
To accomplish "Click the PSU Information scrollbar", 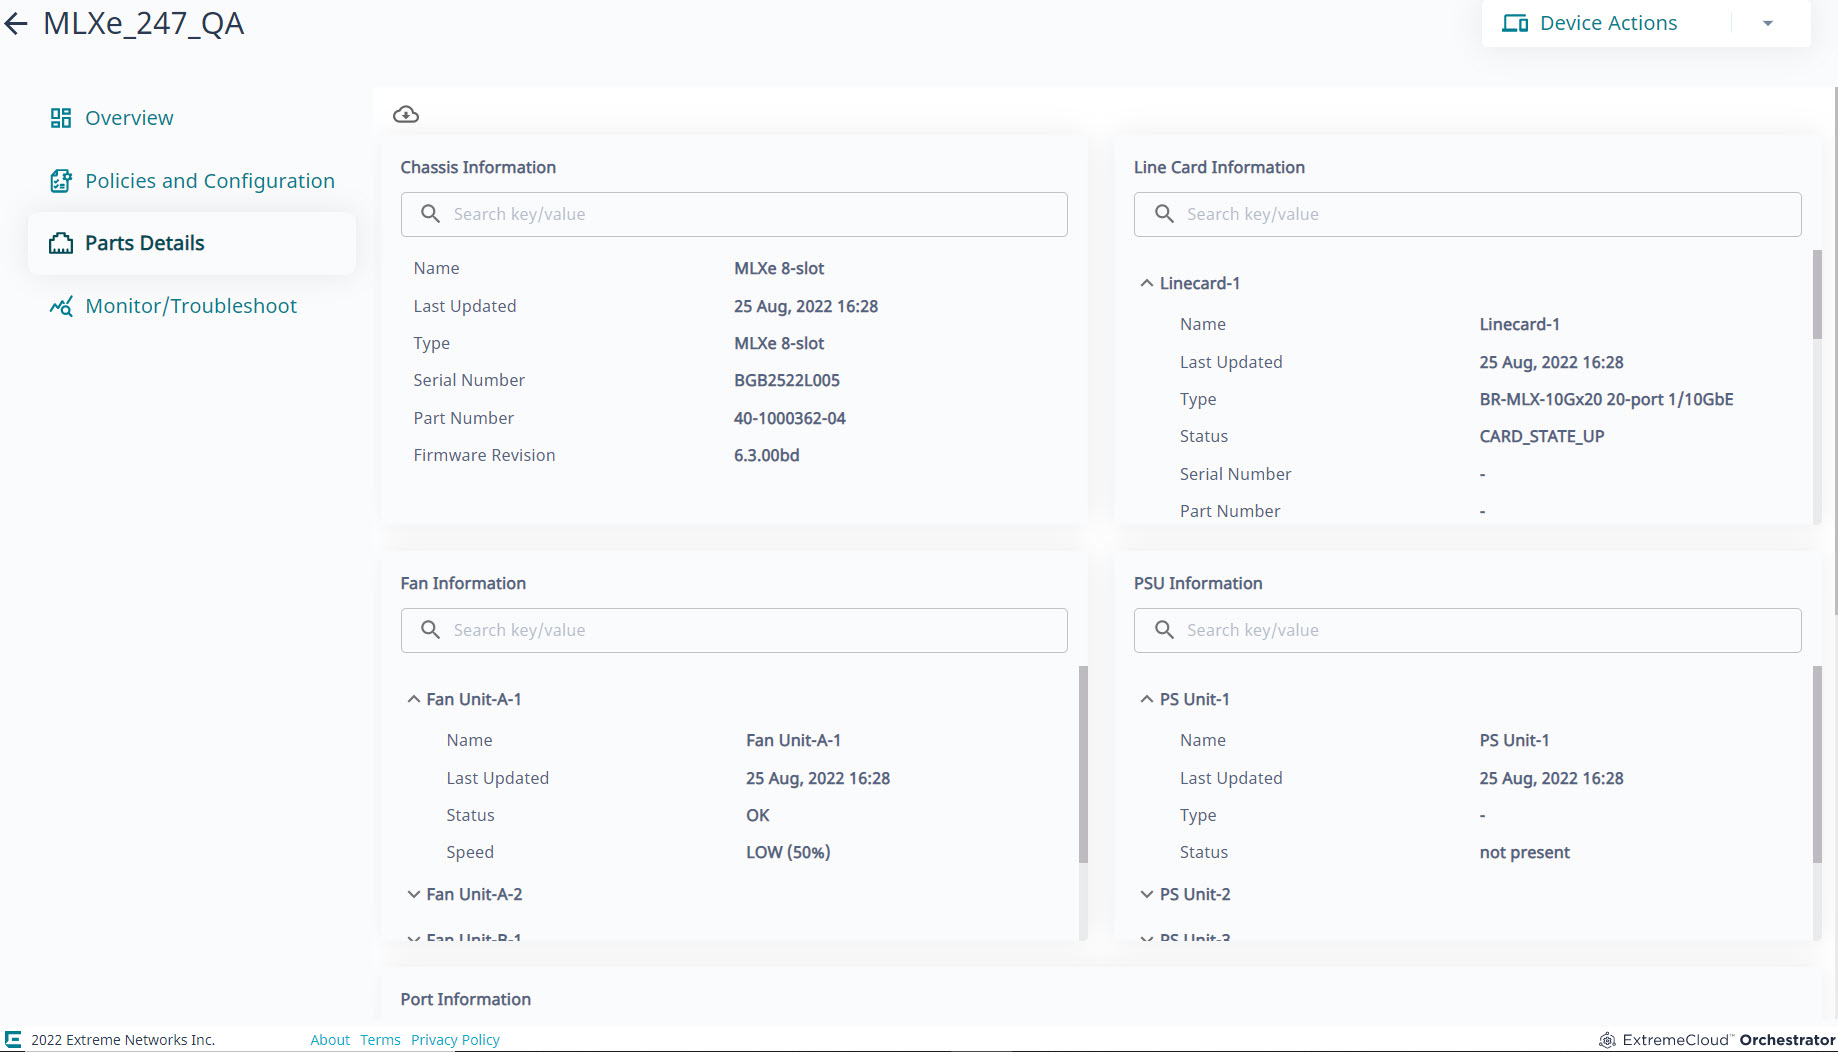I will point(1817,764).
